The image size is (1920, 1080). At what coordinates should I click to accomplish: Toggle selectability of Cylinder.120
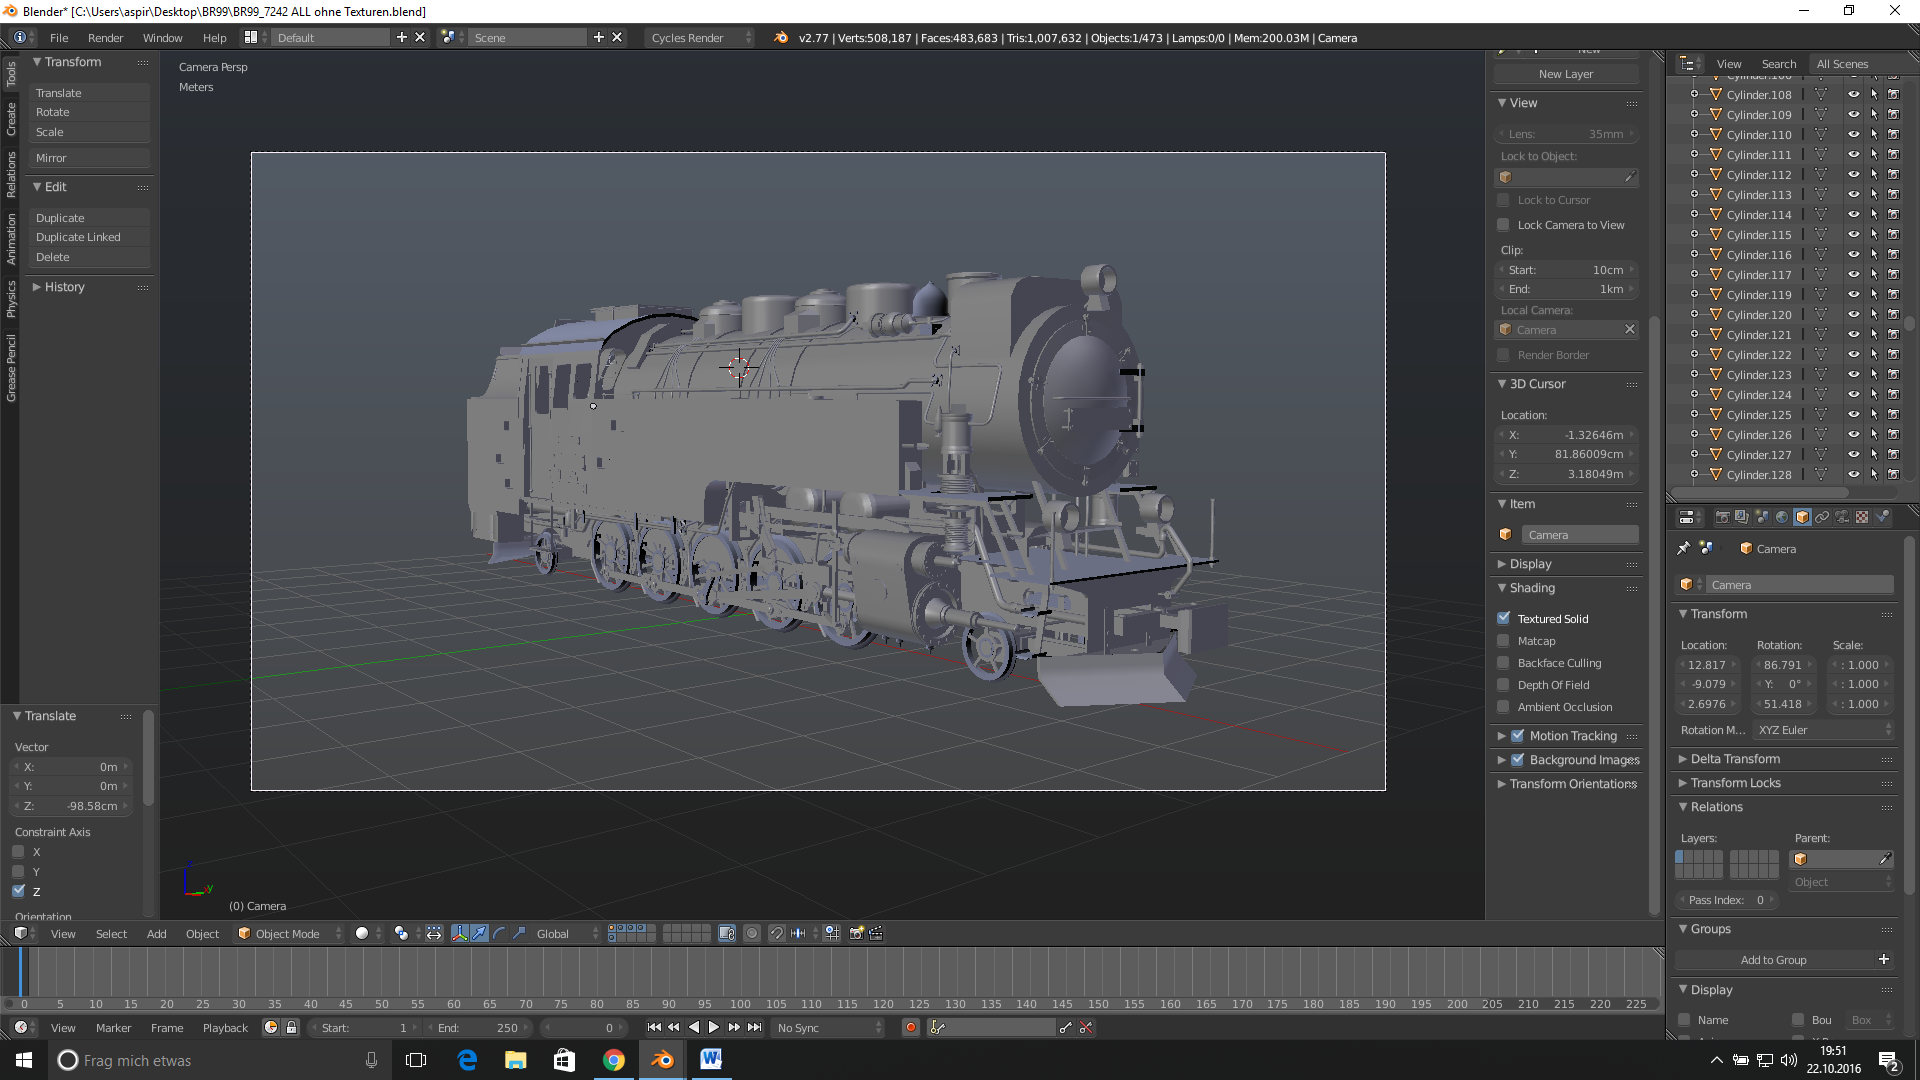pyautogui.click(x=1874, y=314)
